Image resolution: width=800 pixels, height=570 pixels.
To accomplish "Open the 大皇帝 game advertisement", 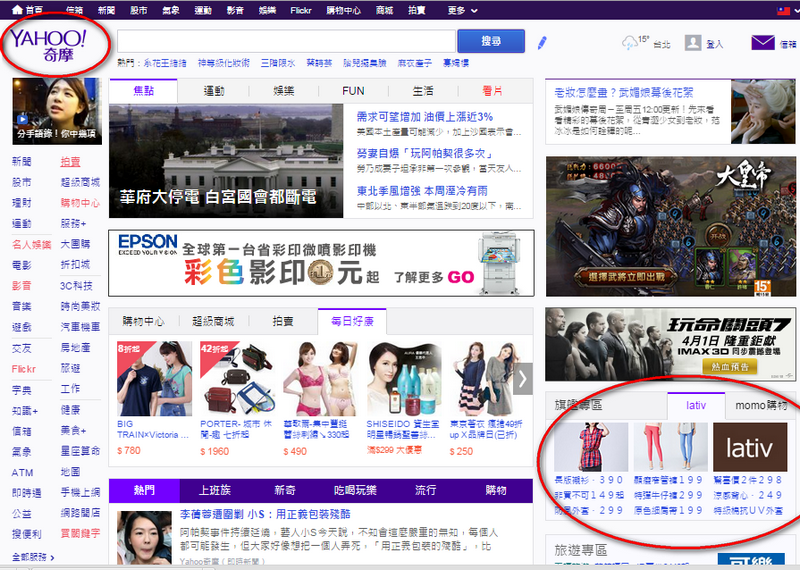I will (x=670, y=227).
